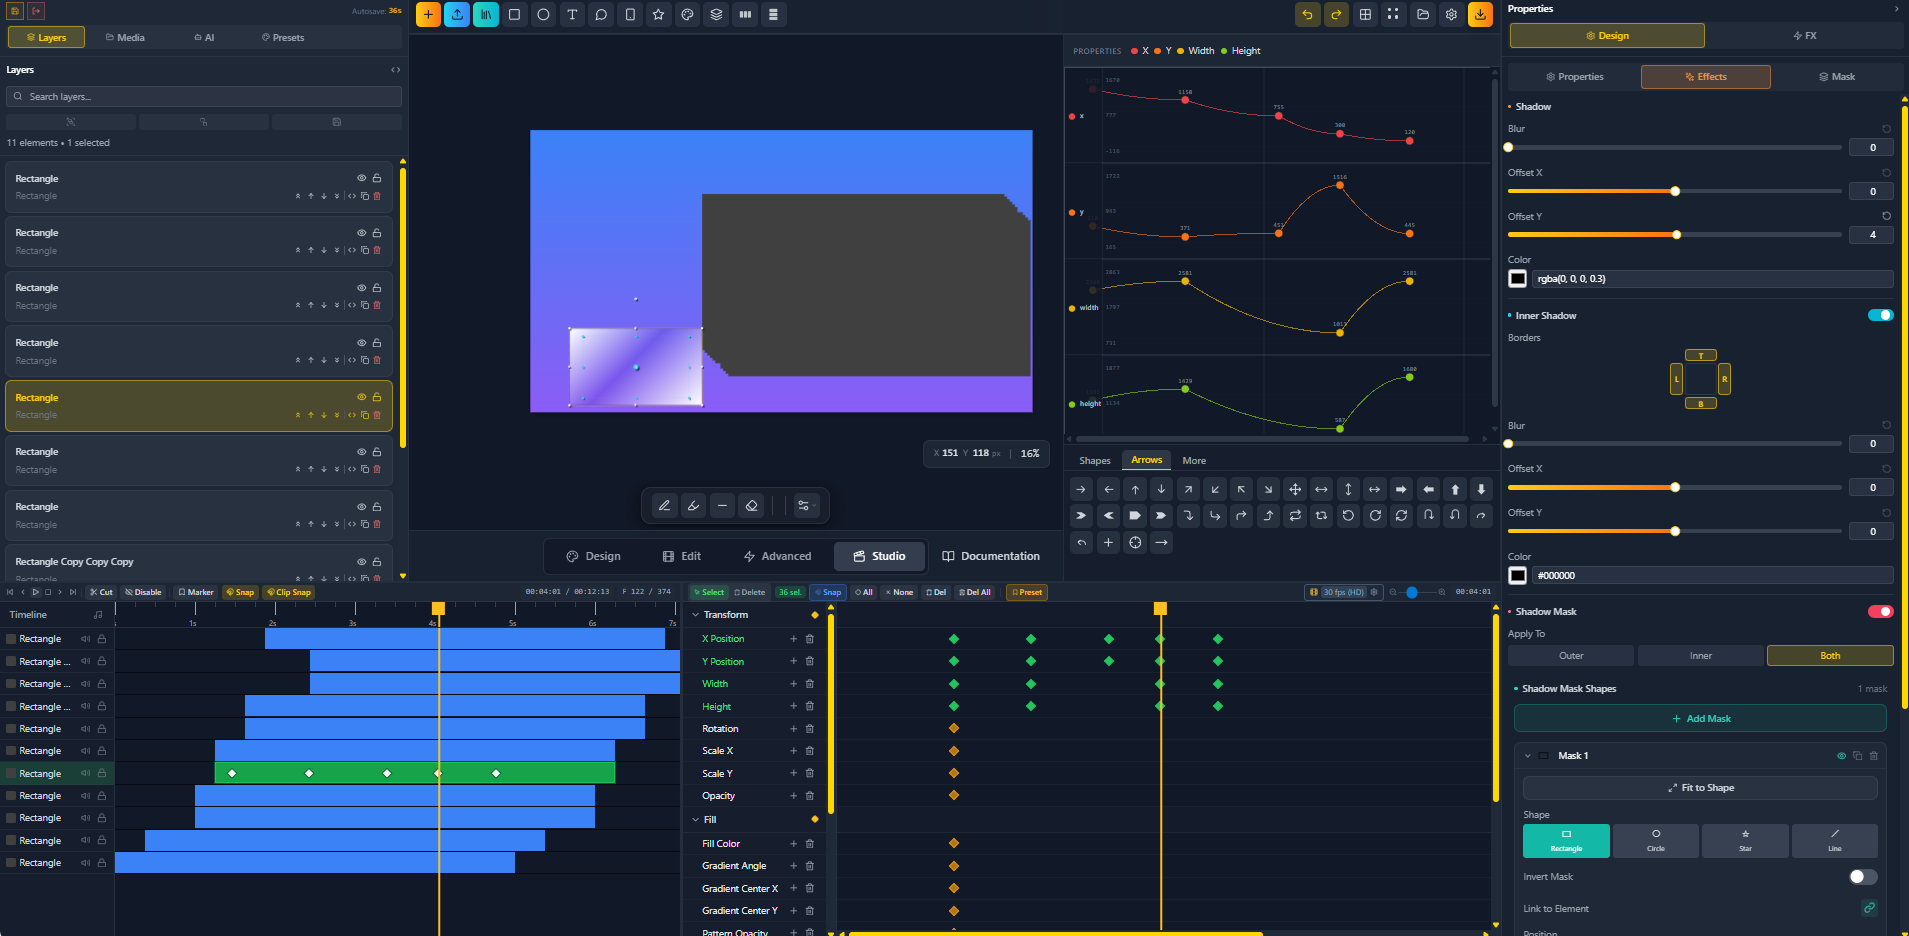
Task: Click the Add Mask button
Action: pos(1700,719)
